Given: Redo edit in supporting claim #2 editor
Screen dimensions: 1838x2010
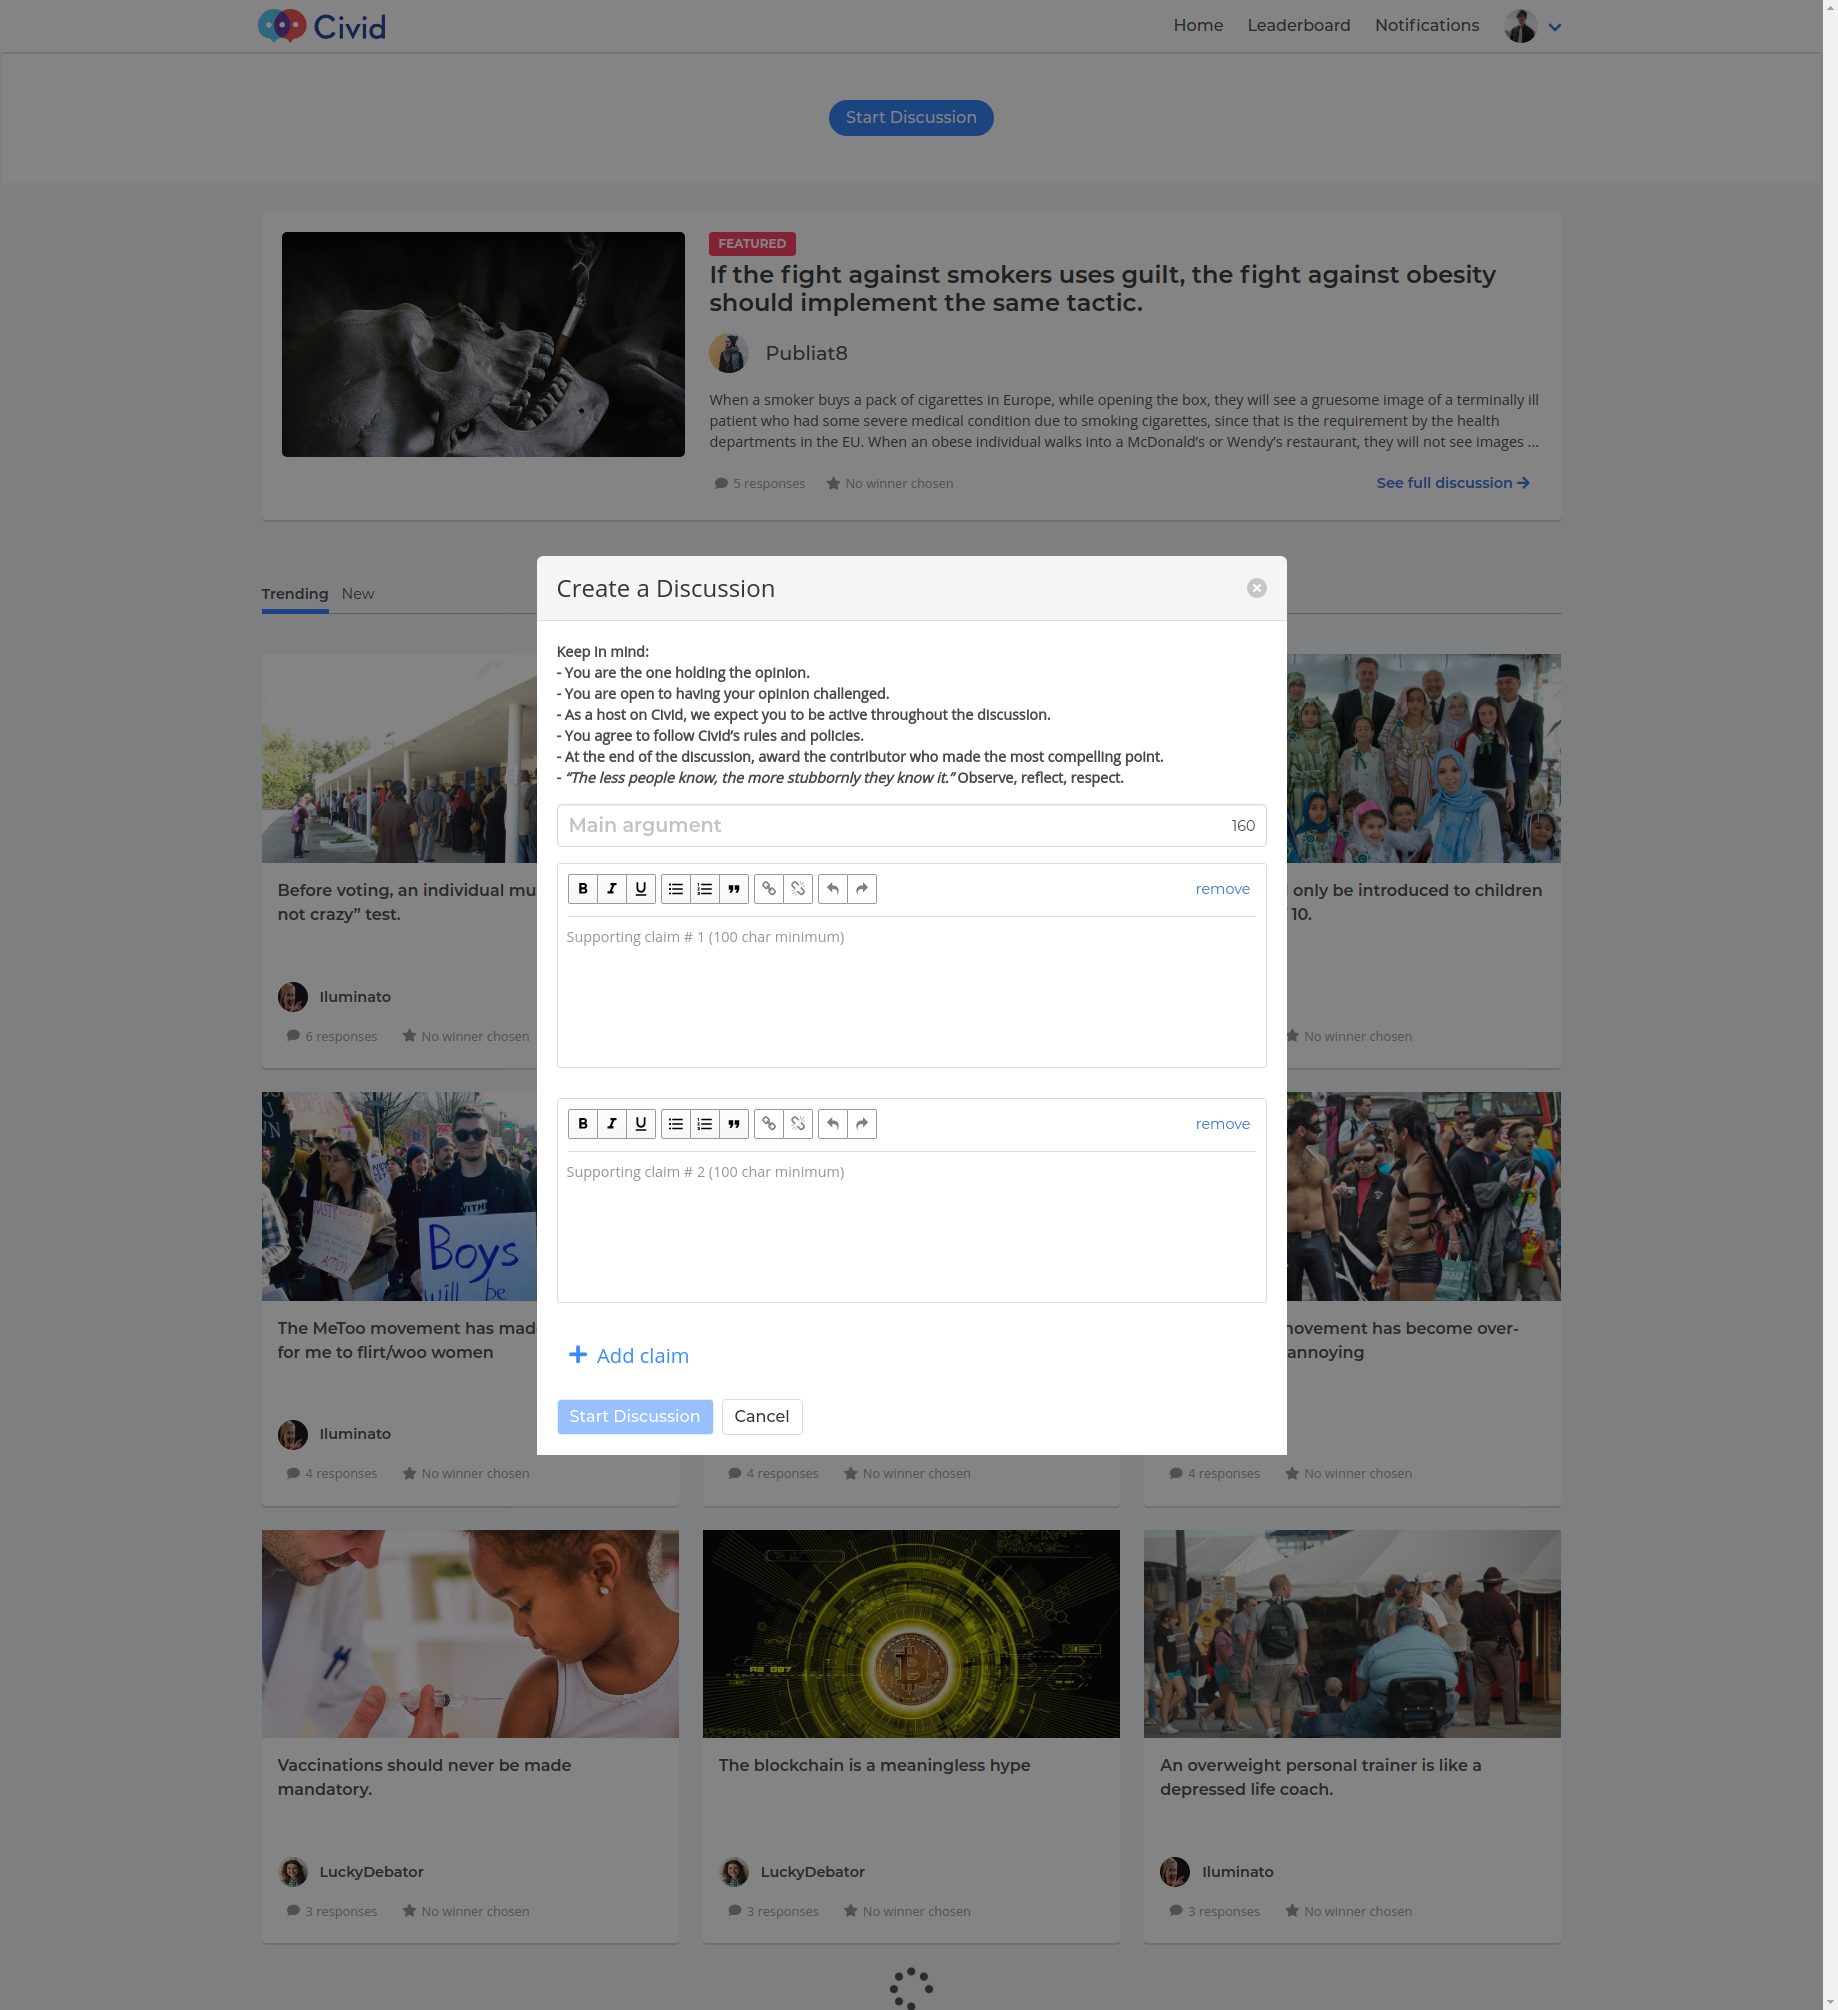Looking at the screenshot, I should point(862,1124).
